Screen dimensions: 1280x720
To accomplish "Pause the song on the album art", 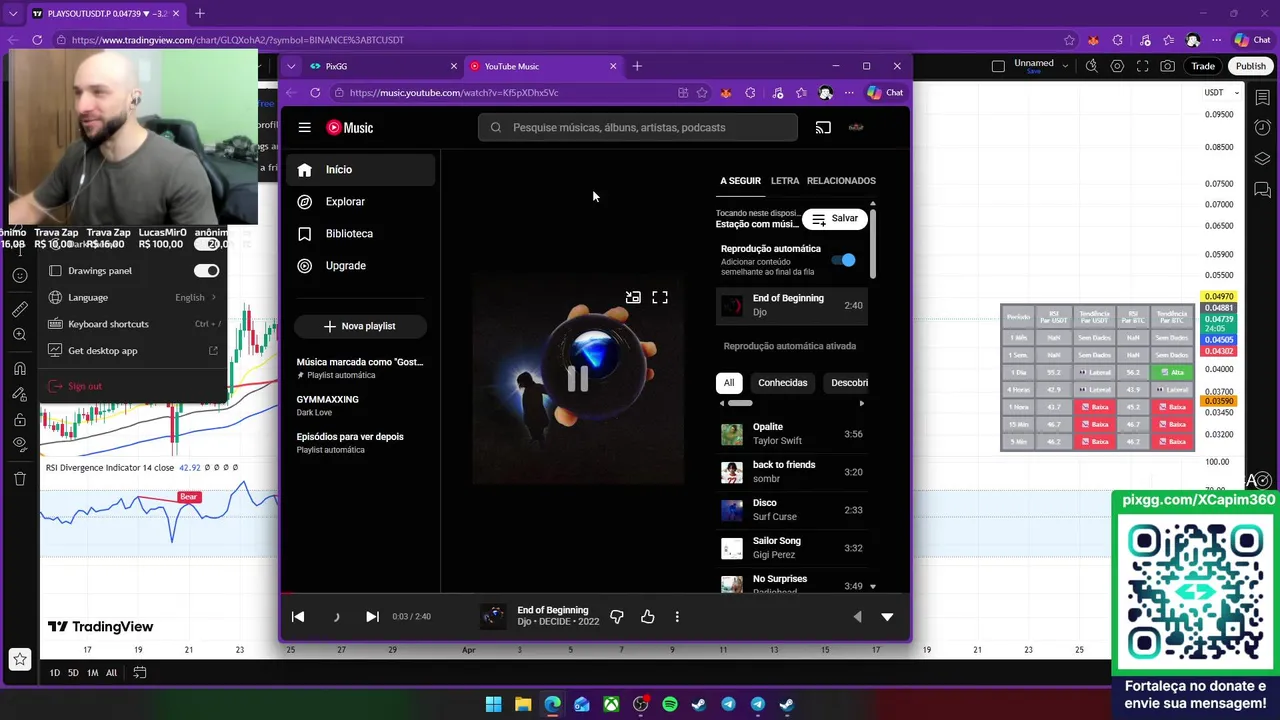I will click(578, 378).
